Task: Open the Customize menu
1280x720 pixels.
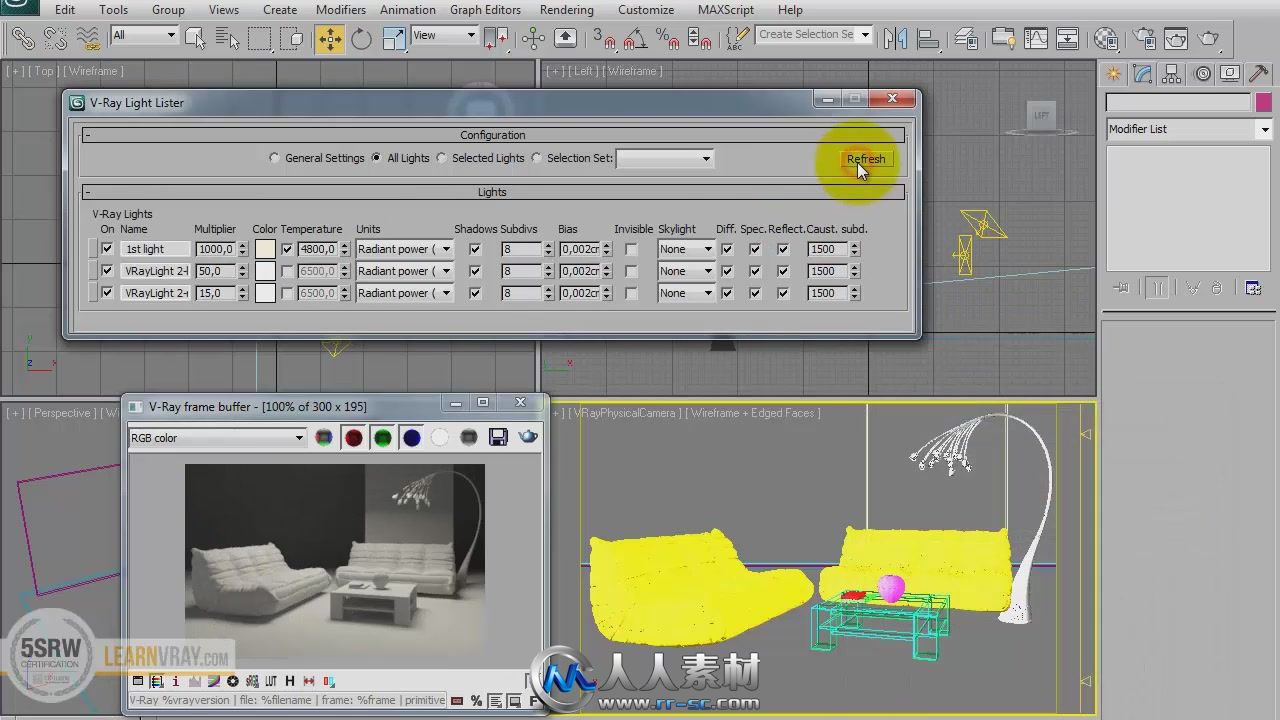Action: pos(646,10)
